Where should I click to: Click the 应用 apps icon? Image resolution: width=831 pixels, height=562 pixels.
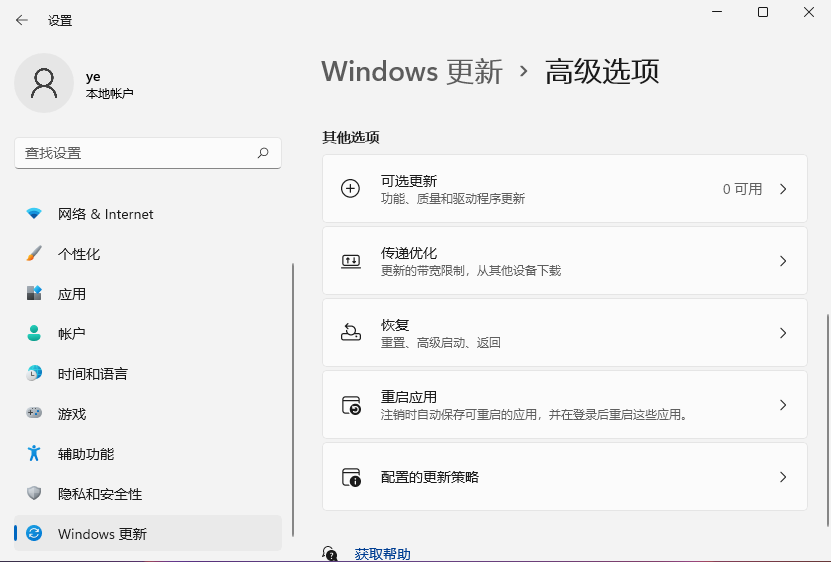[x=34, y=293]
